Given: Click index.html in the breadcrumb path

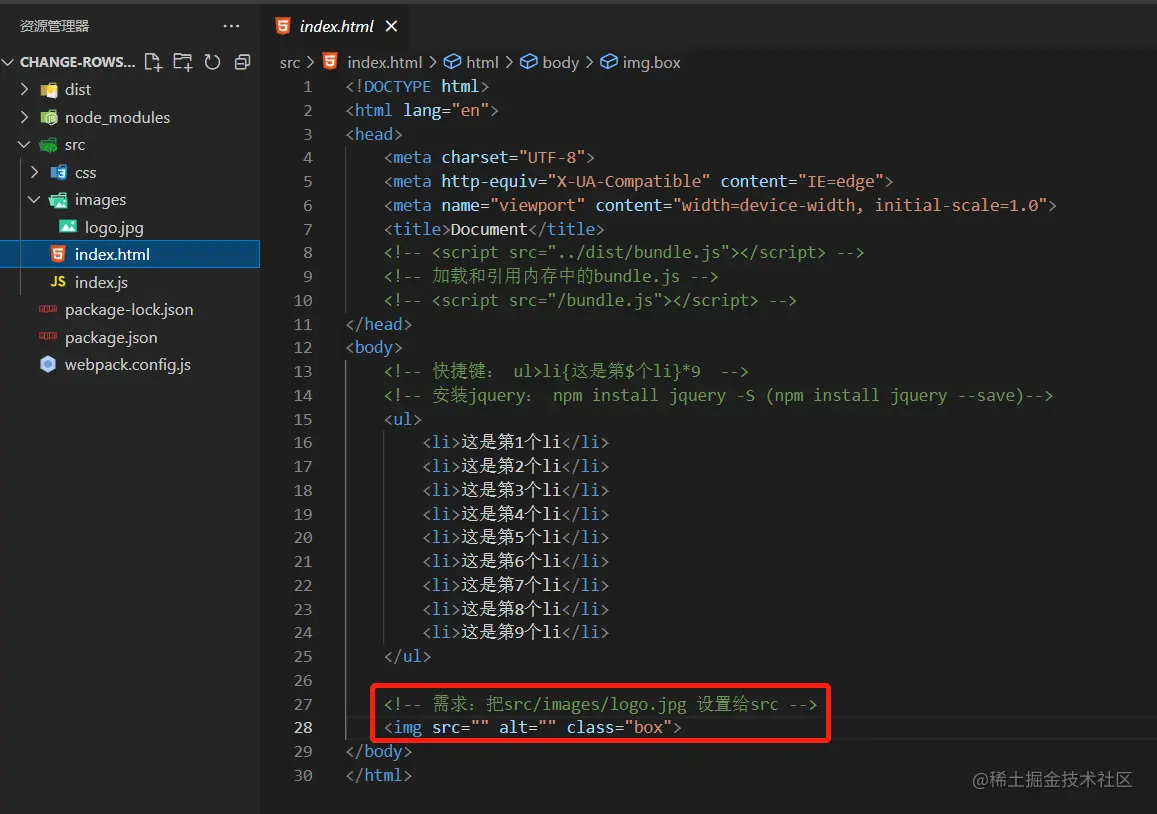Looking at the screenshot, I should 384,63.
